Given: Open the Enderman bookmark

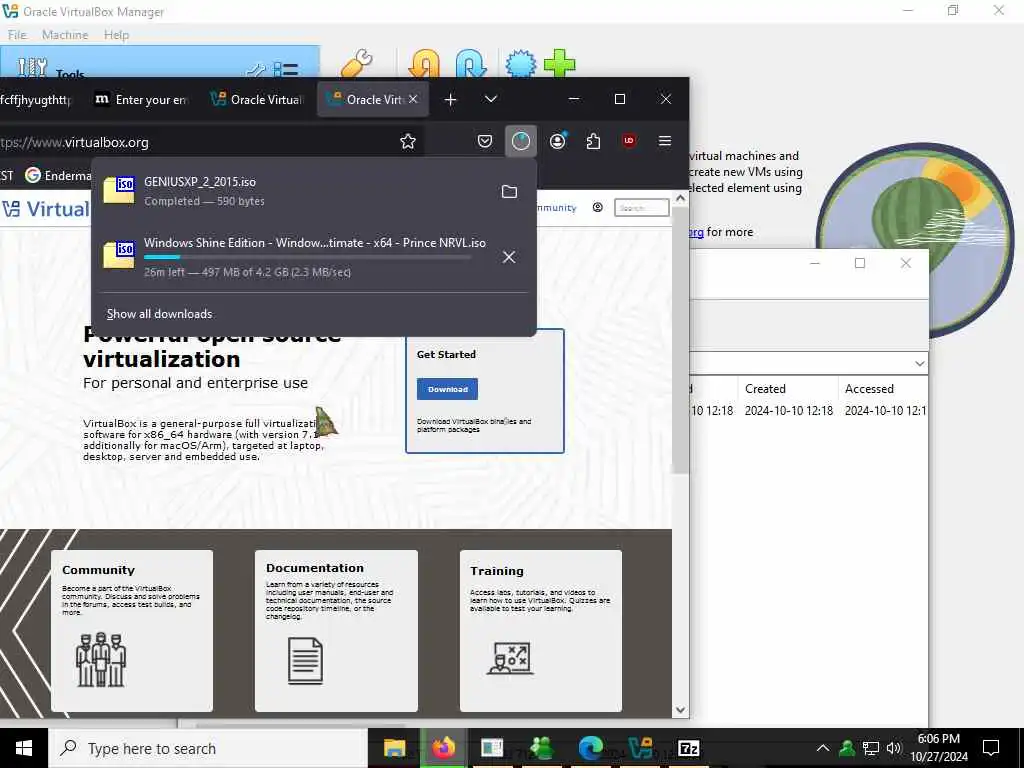Looking at the screenshot, I should point(59,176).
